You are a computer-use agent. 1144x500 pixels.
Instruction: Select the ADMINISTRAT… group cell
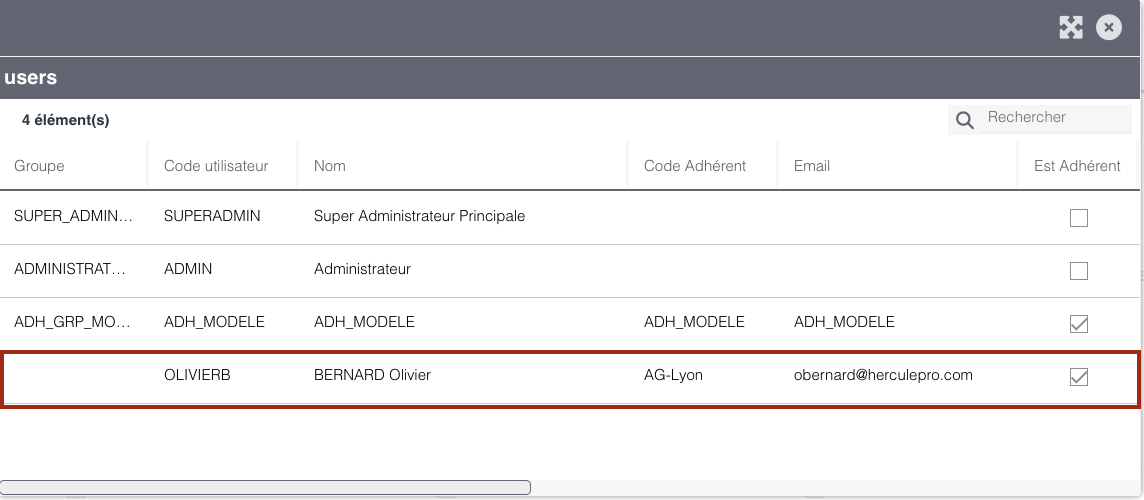click(70, 269)
